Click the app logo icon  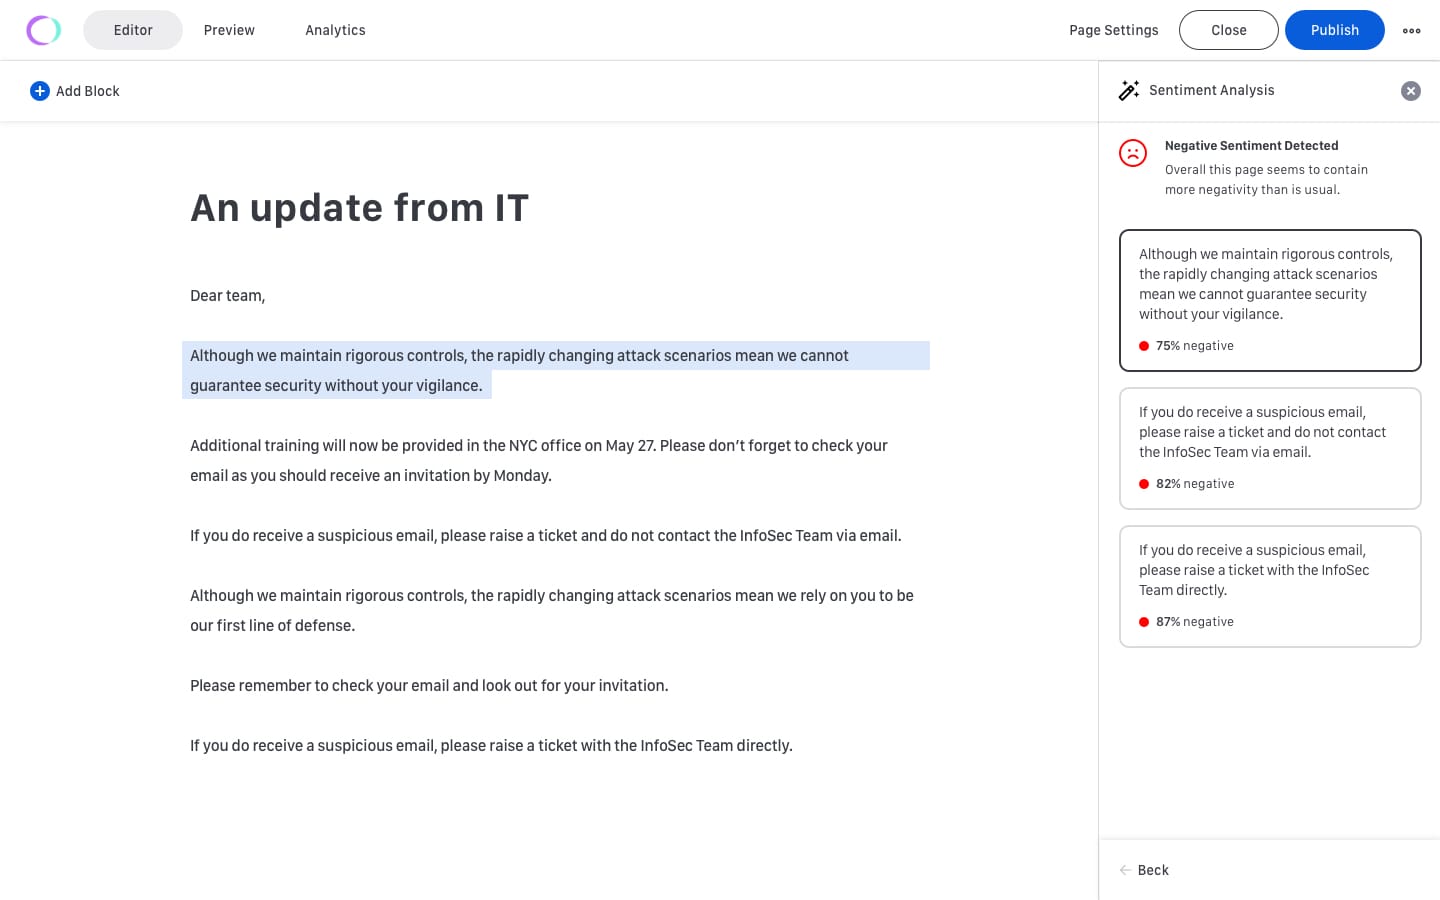(43, 30)
